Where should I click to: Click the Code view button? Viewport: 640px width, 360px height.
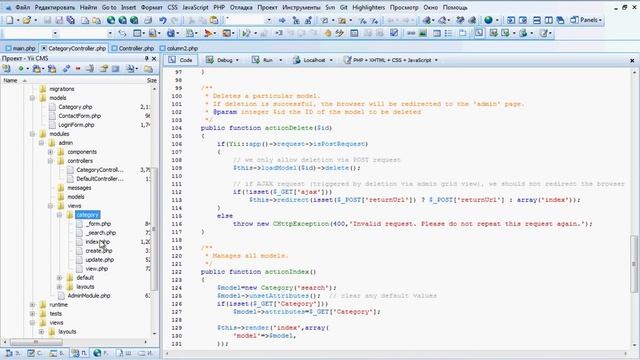click(x=181, y=60)
